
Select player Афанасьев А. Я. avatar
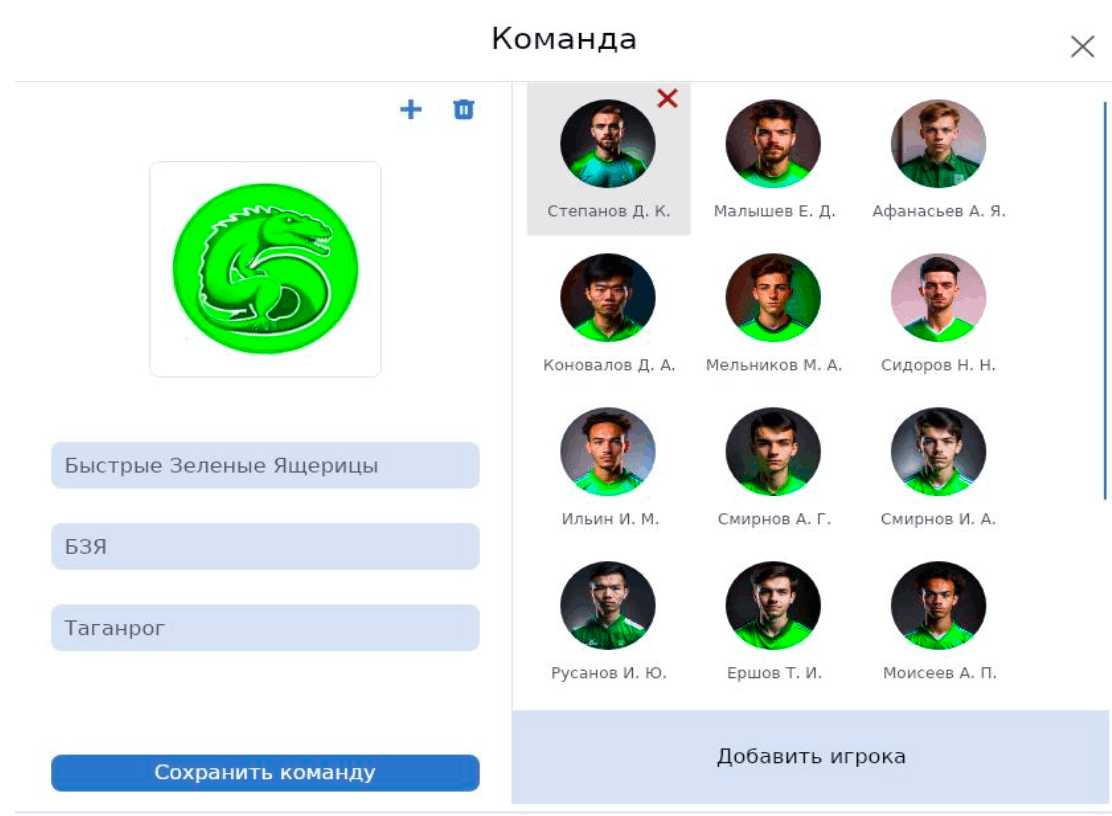tap(938, 144)
